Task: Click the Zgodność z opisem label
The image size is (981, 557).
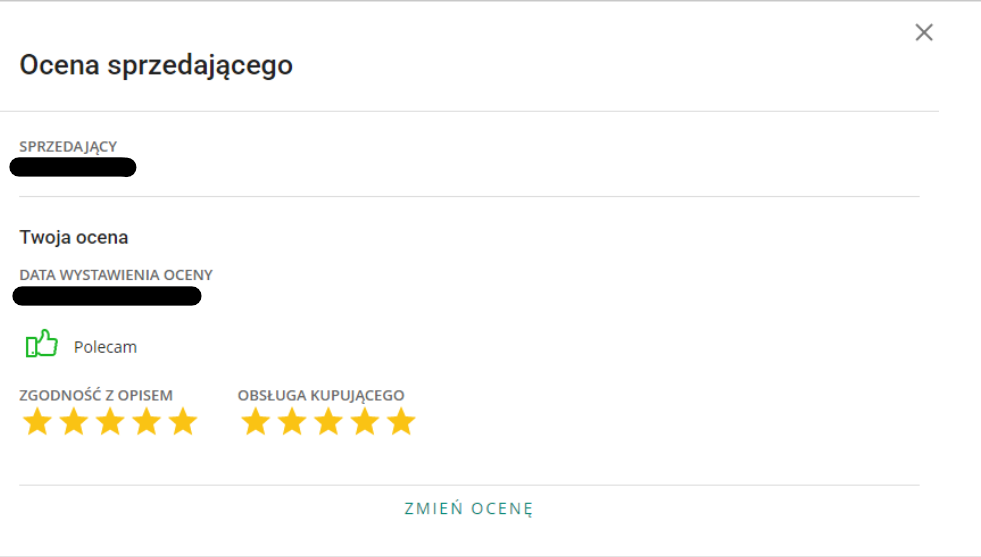Action: tap(96, 396)
